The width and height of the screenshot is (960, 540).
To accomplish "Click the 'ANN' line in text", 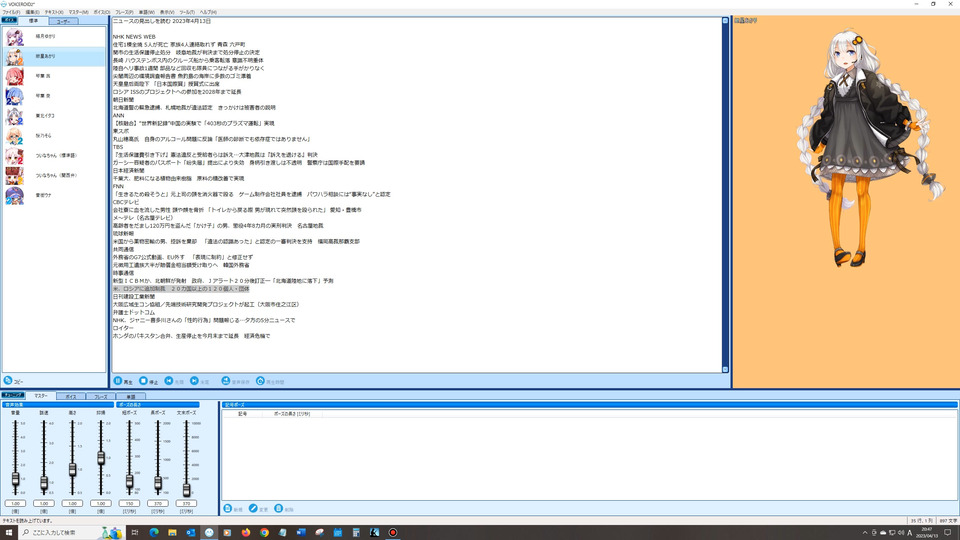I will point(118,115).
